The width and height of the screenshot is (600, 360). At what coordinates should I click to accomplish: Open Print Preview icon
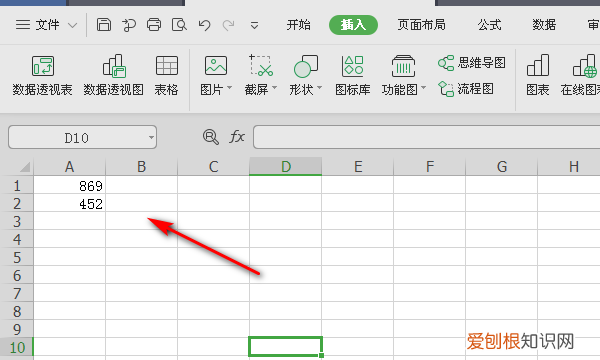pos(179,25)
